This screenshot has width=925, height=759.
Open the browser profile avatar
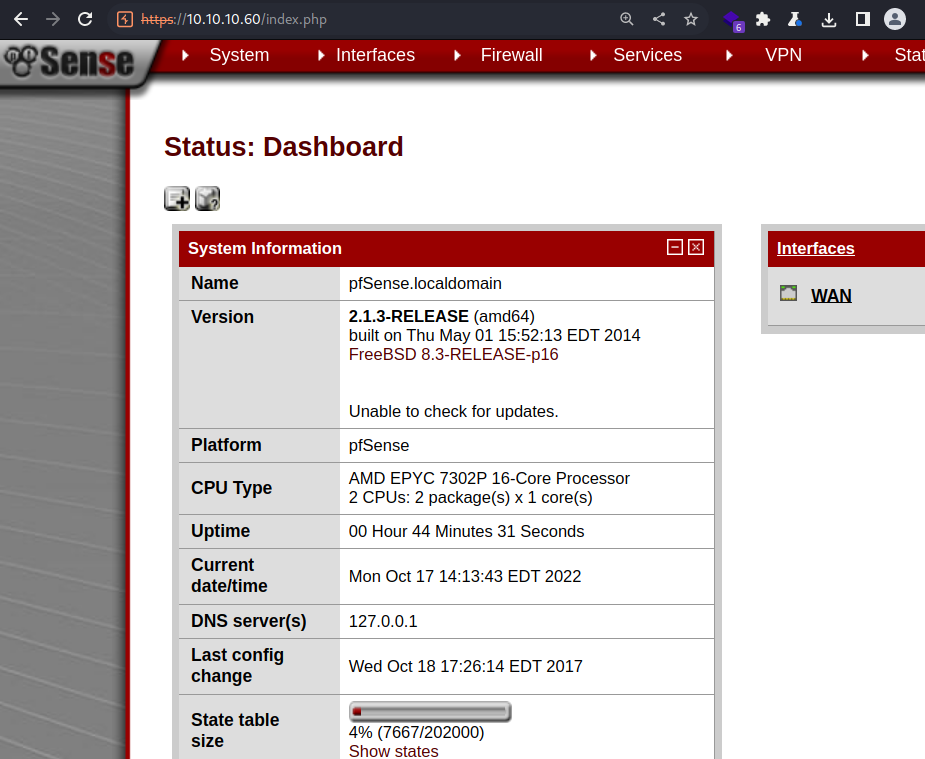tap(895, 19)
